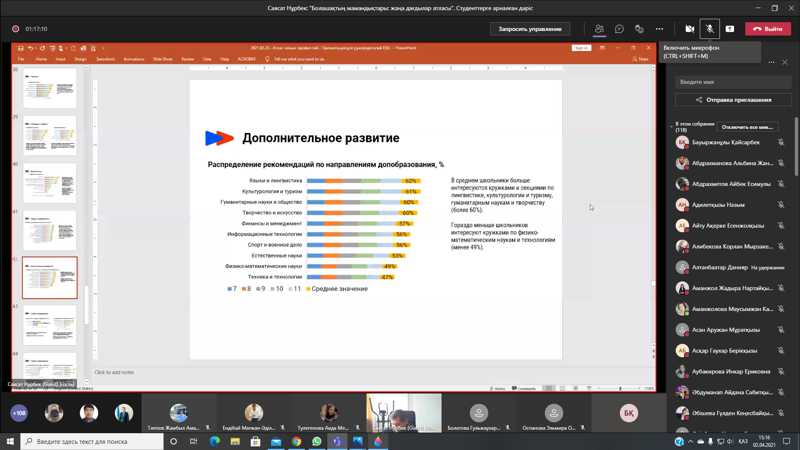
Task: Open more options ellipsis in participants panel
Action: [x=770, y=62]
